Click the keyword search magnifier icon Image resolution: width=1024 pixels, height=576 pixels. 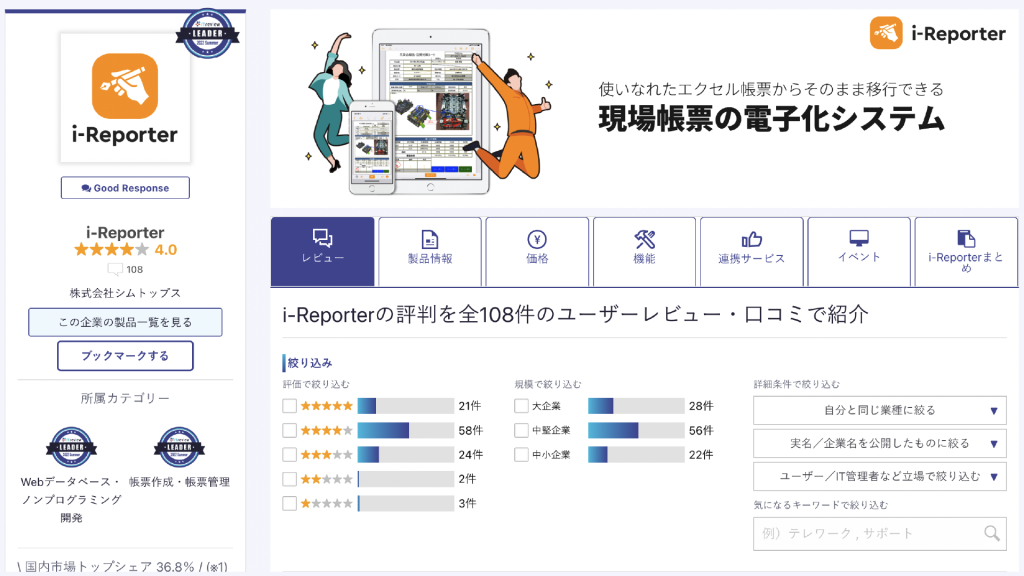click(x=992, y=534)
